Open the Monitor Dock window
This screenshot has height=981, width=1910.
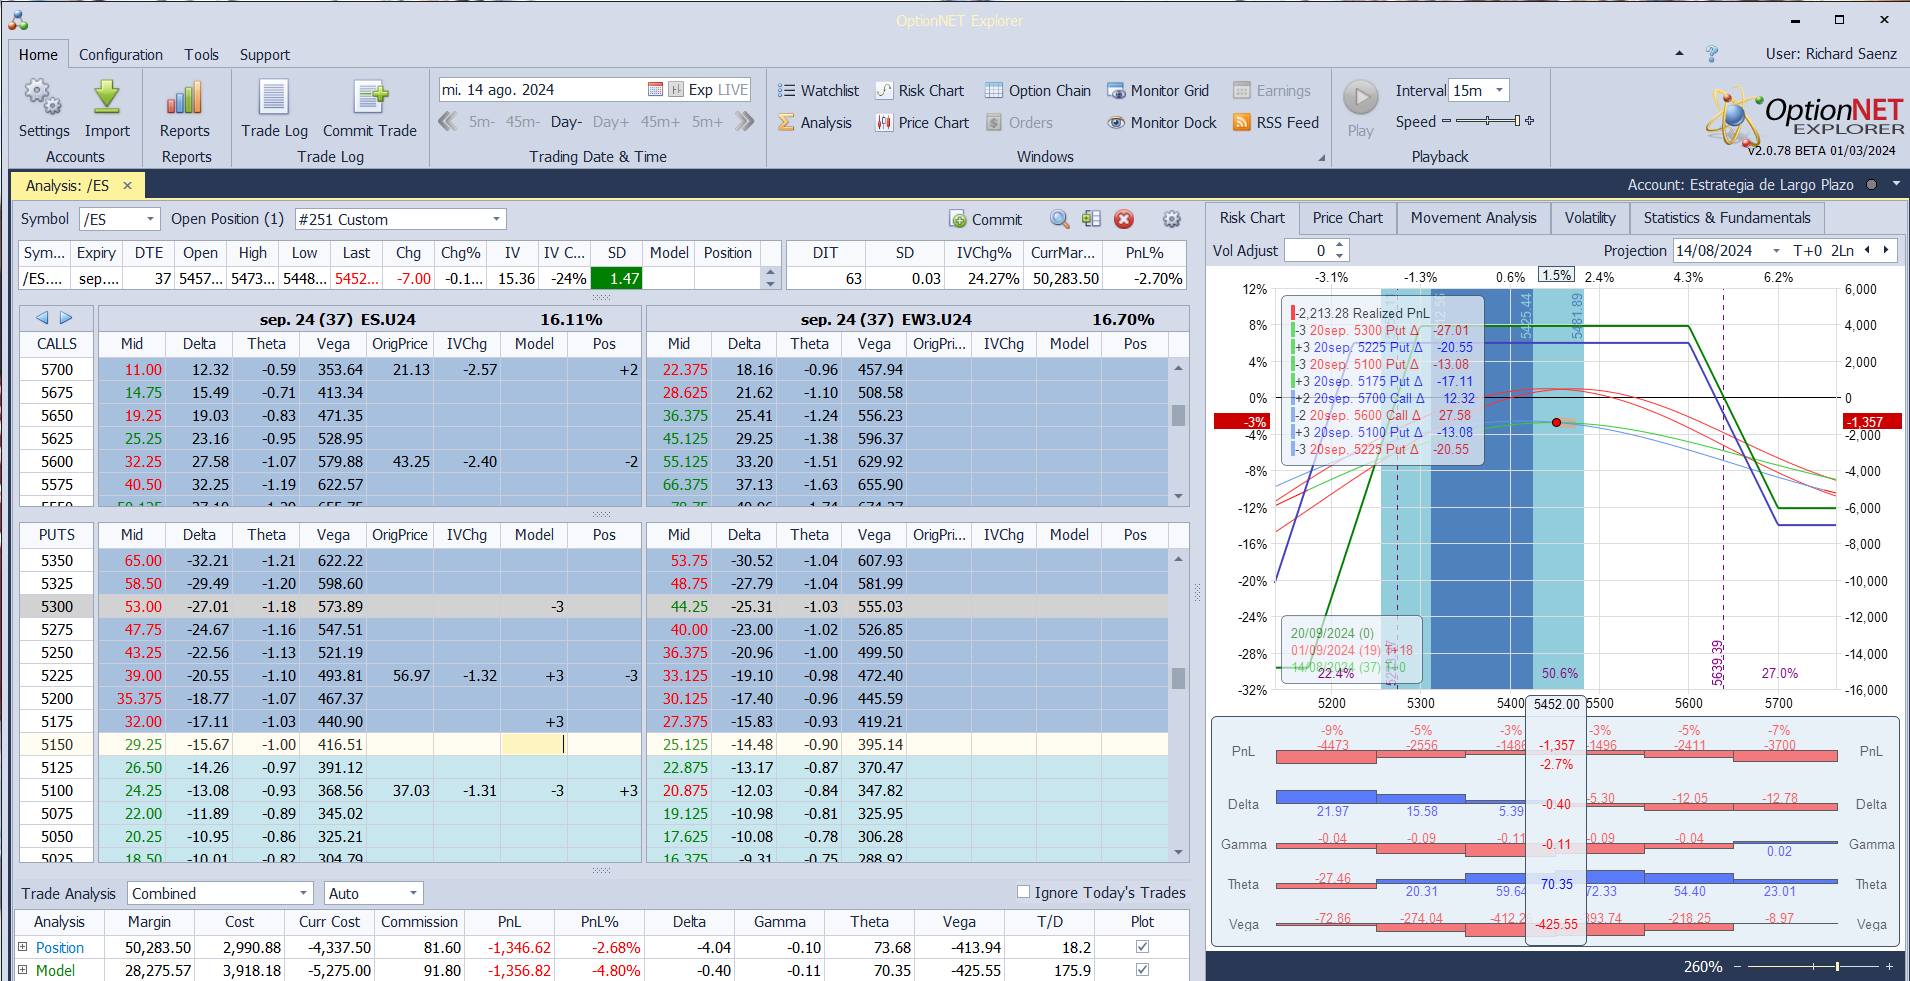[x=1162, y=122]
